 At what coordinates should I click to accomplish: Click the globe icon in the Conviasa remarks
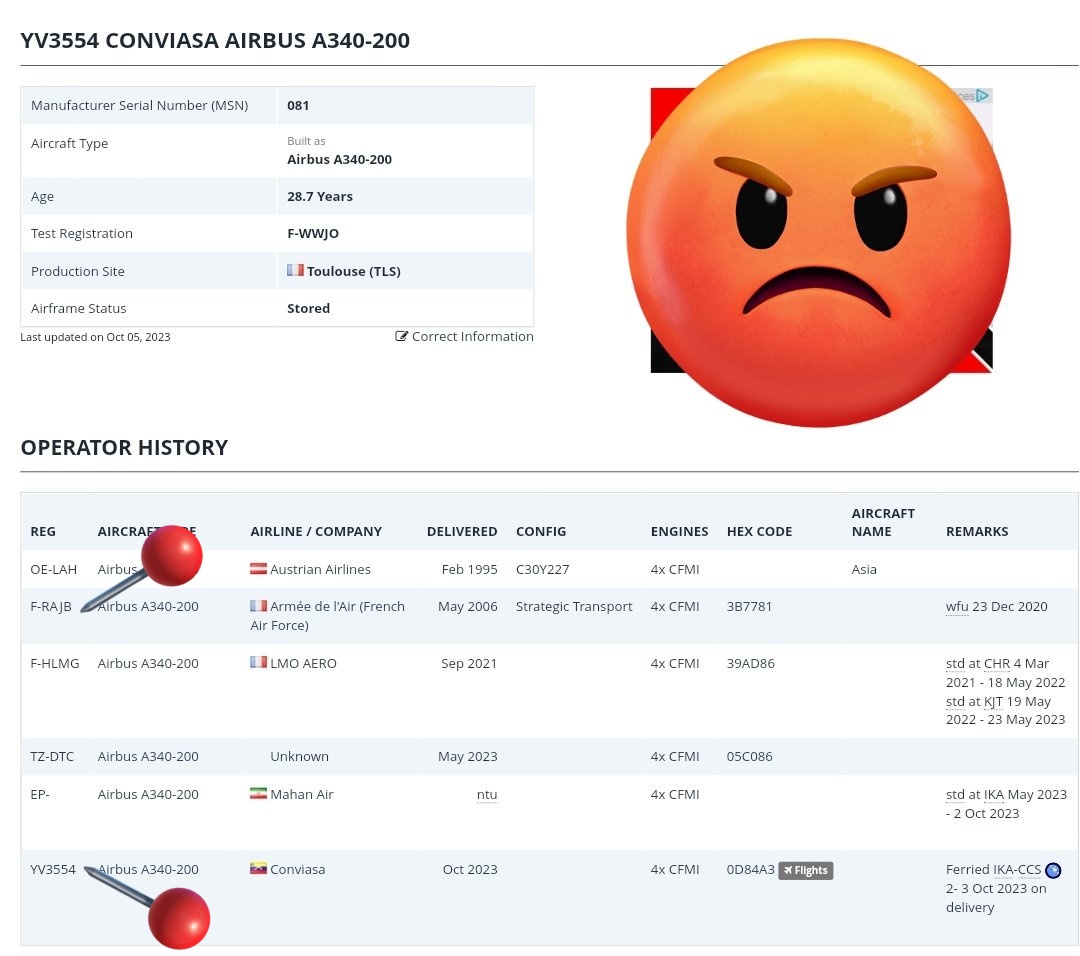pyautogui.click(x=1053, y=871)
